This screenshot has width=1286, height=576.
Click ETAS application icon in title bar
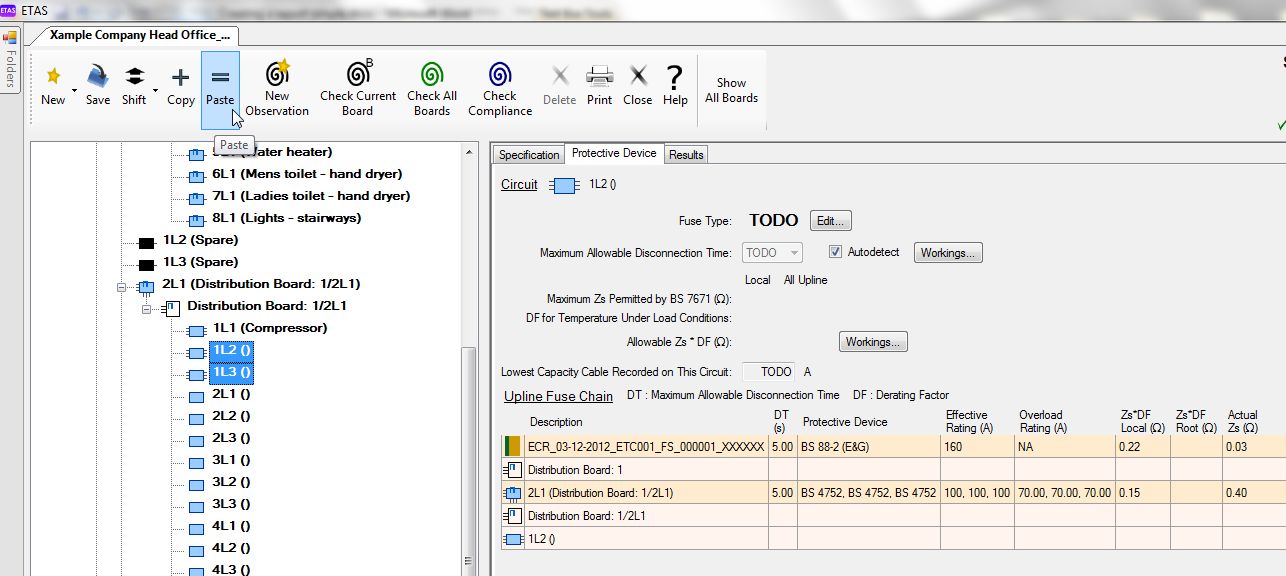(x=8, y=9)
